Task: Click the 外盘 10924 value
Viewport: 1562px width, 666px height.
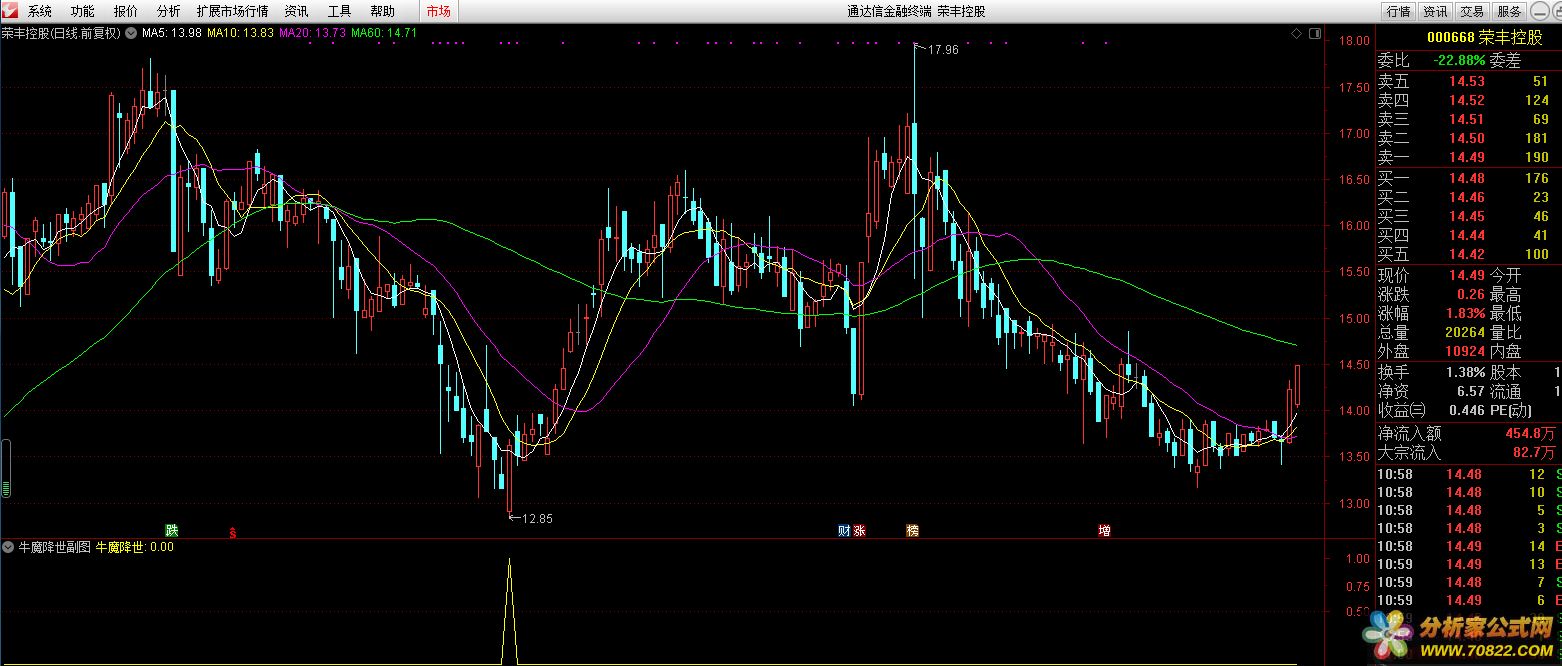Action: [x=1464, y=351]
